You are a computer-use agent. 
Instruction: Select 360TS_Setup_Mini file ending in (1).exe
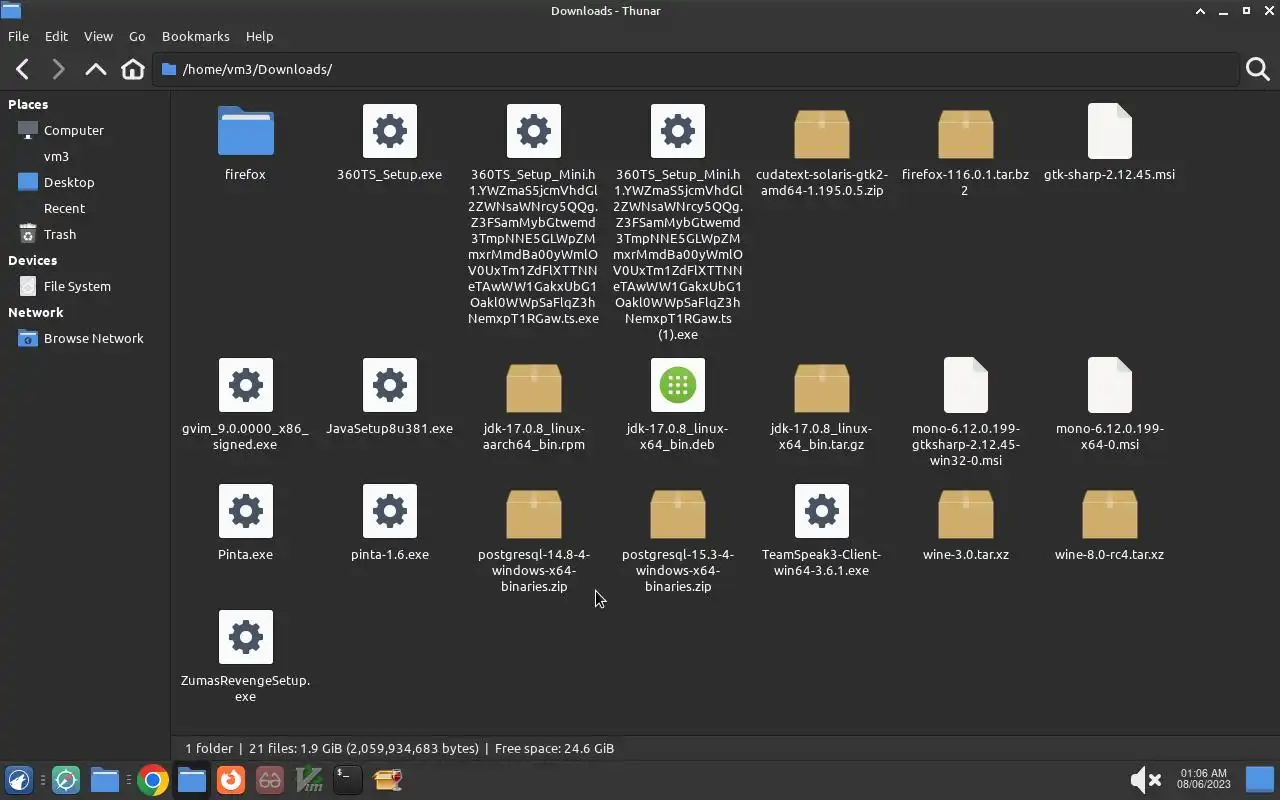[678, 131]
